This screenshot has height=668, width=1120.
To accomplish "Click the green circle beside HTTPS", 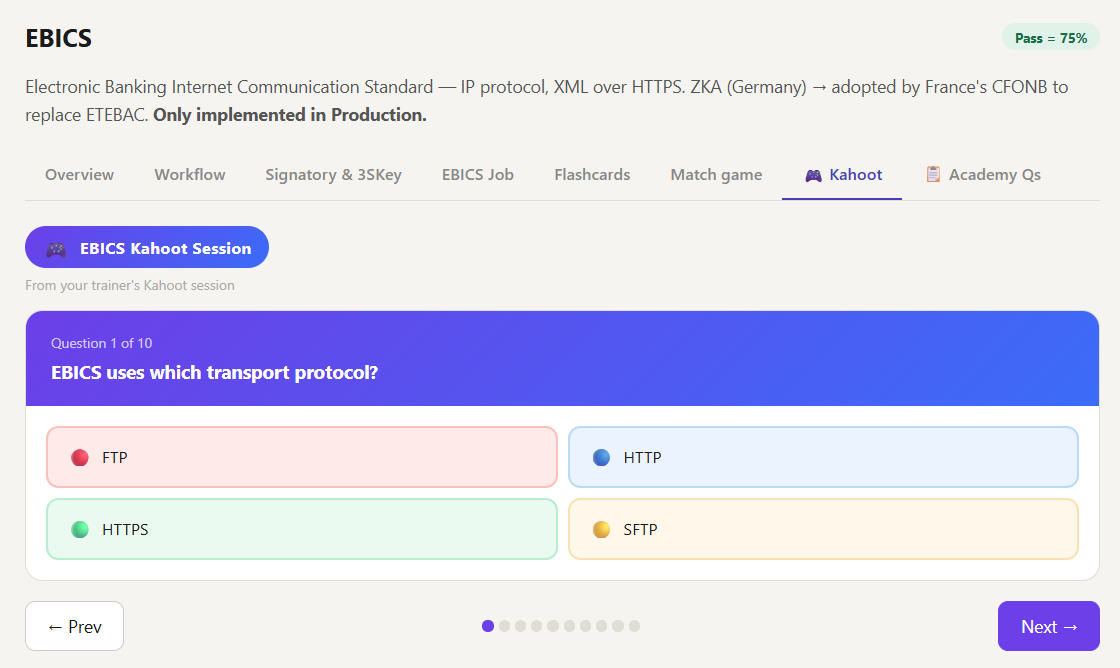I will (x=80, y=529).
